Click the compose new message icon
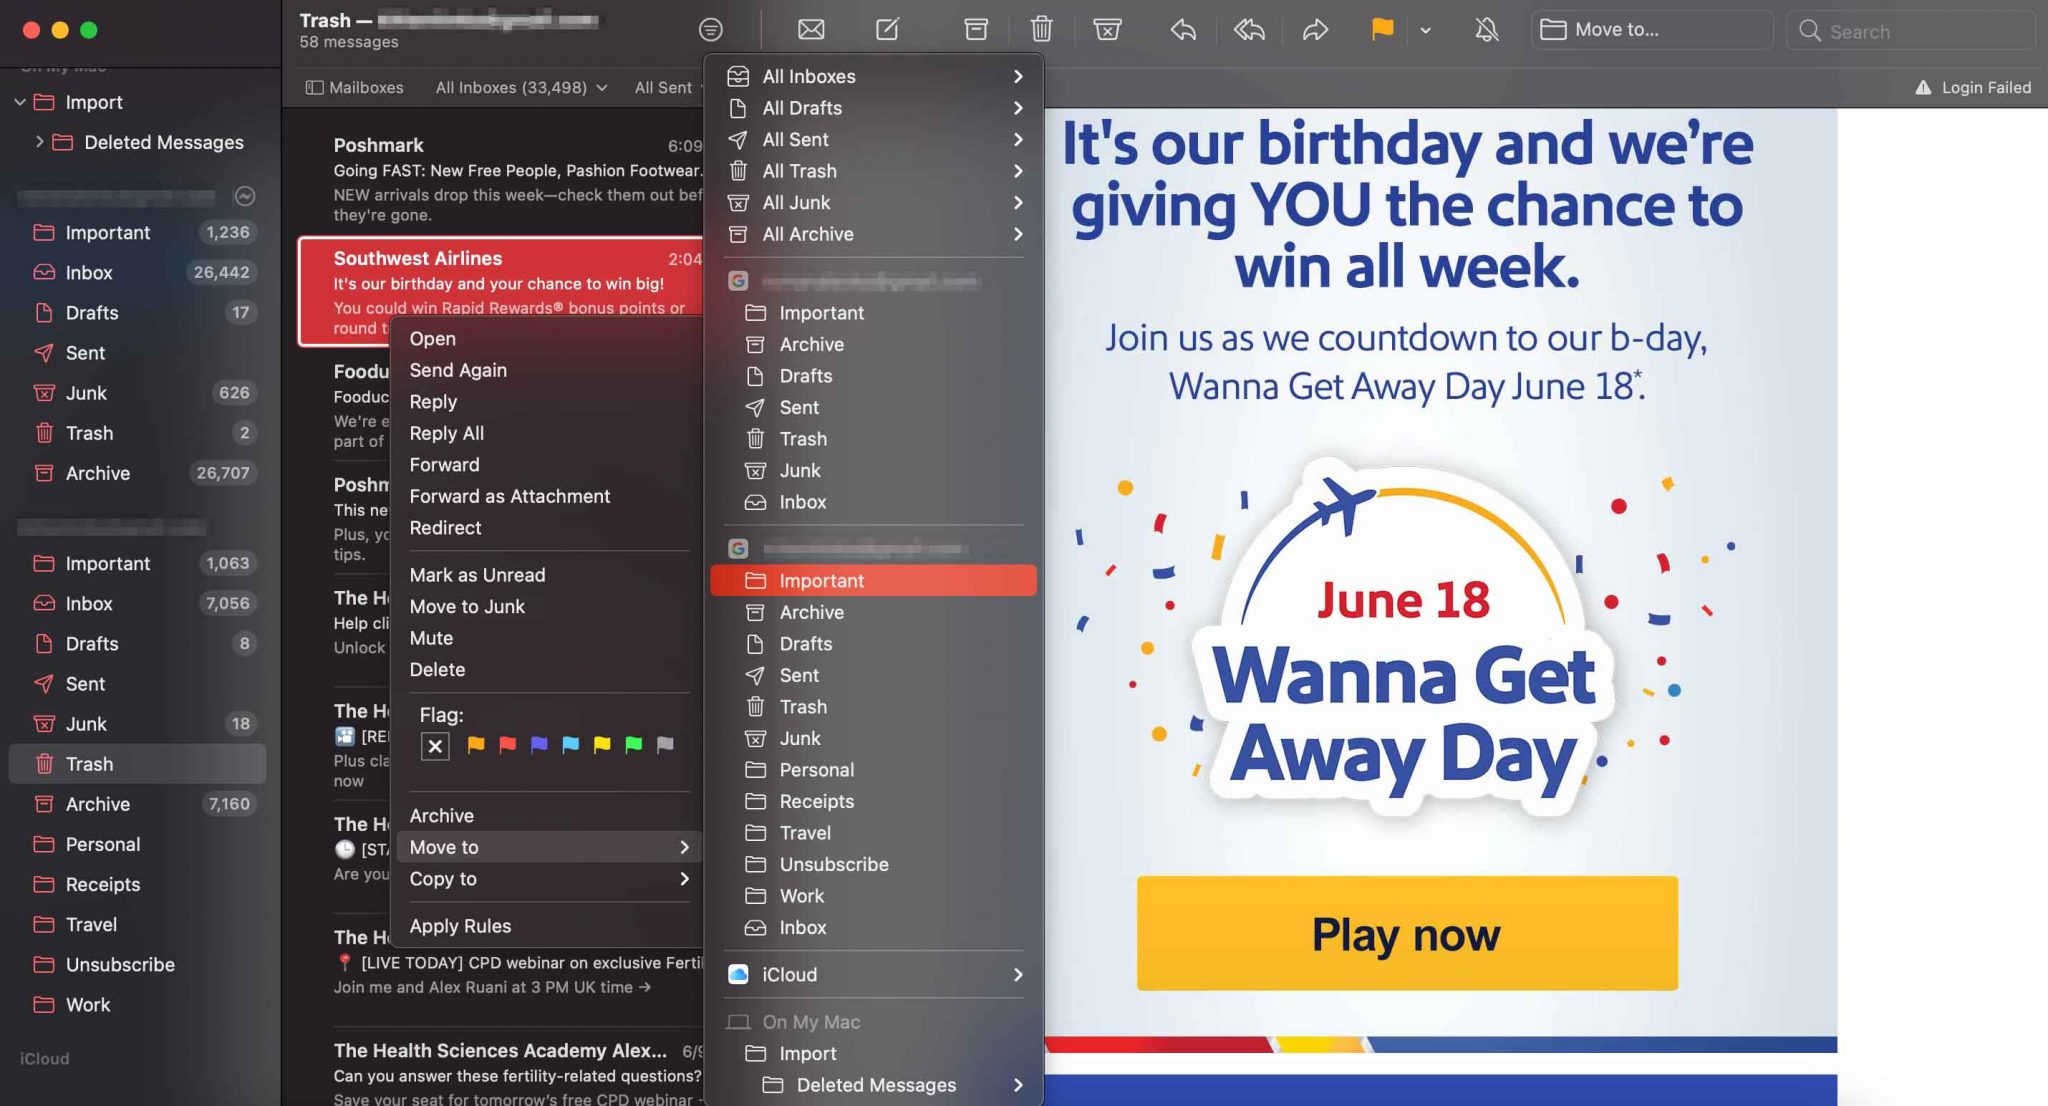 886,30
